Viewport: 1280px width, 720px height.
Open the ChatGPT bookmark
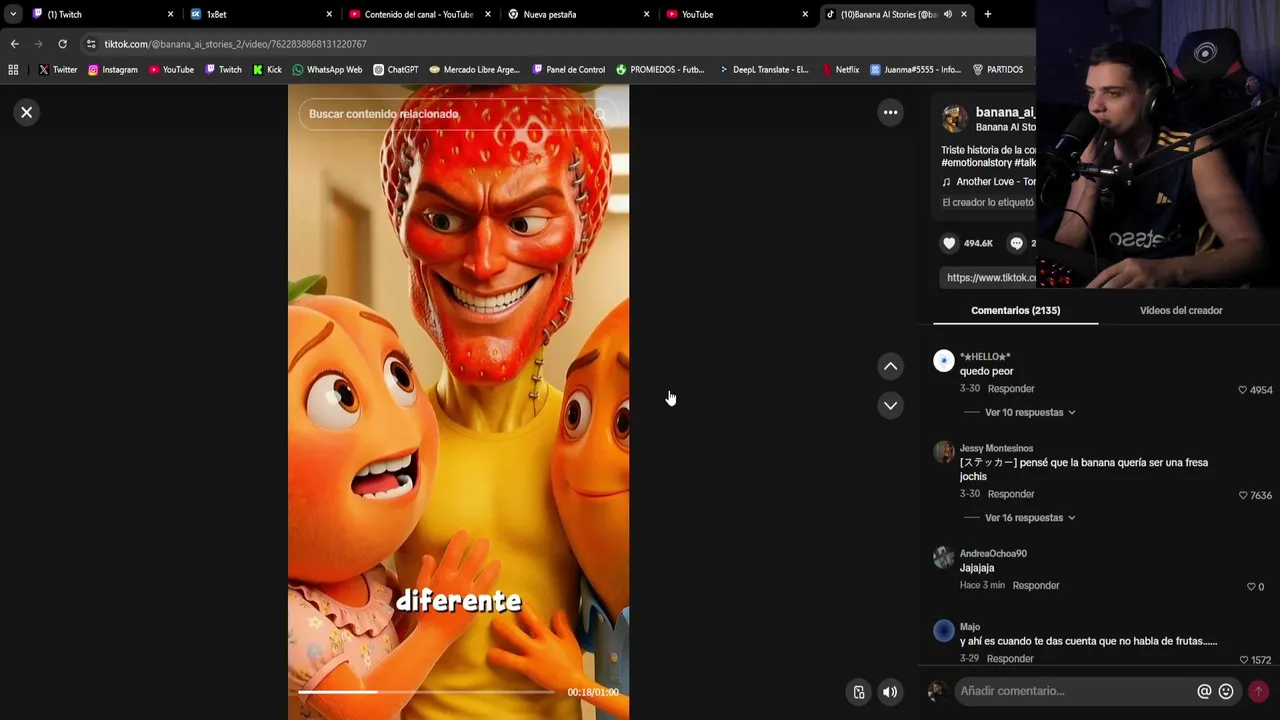[x=396, y=70]
